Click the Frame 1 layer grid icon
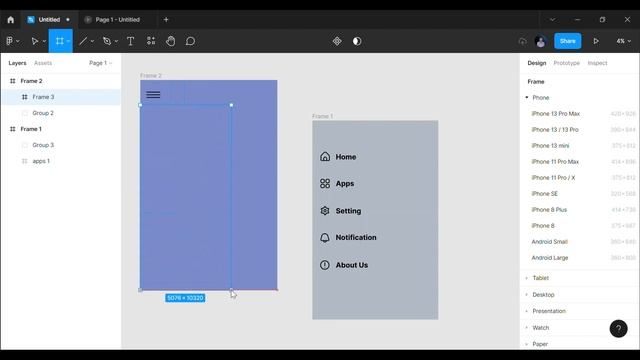The height and width of the screenshot is (360, 640). point(13,129)
